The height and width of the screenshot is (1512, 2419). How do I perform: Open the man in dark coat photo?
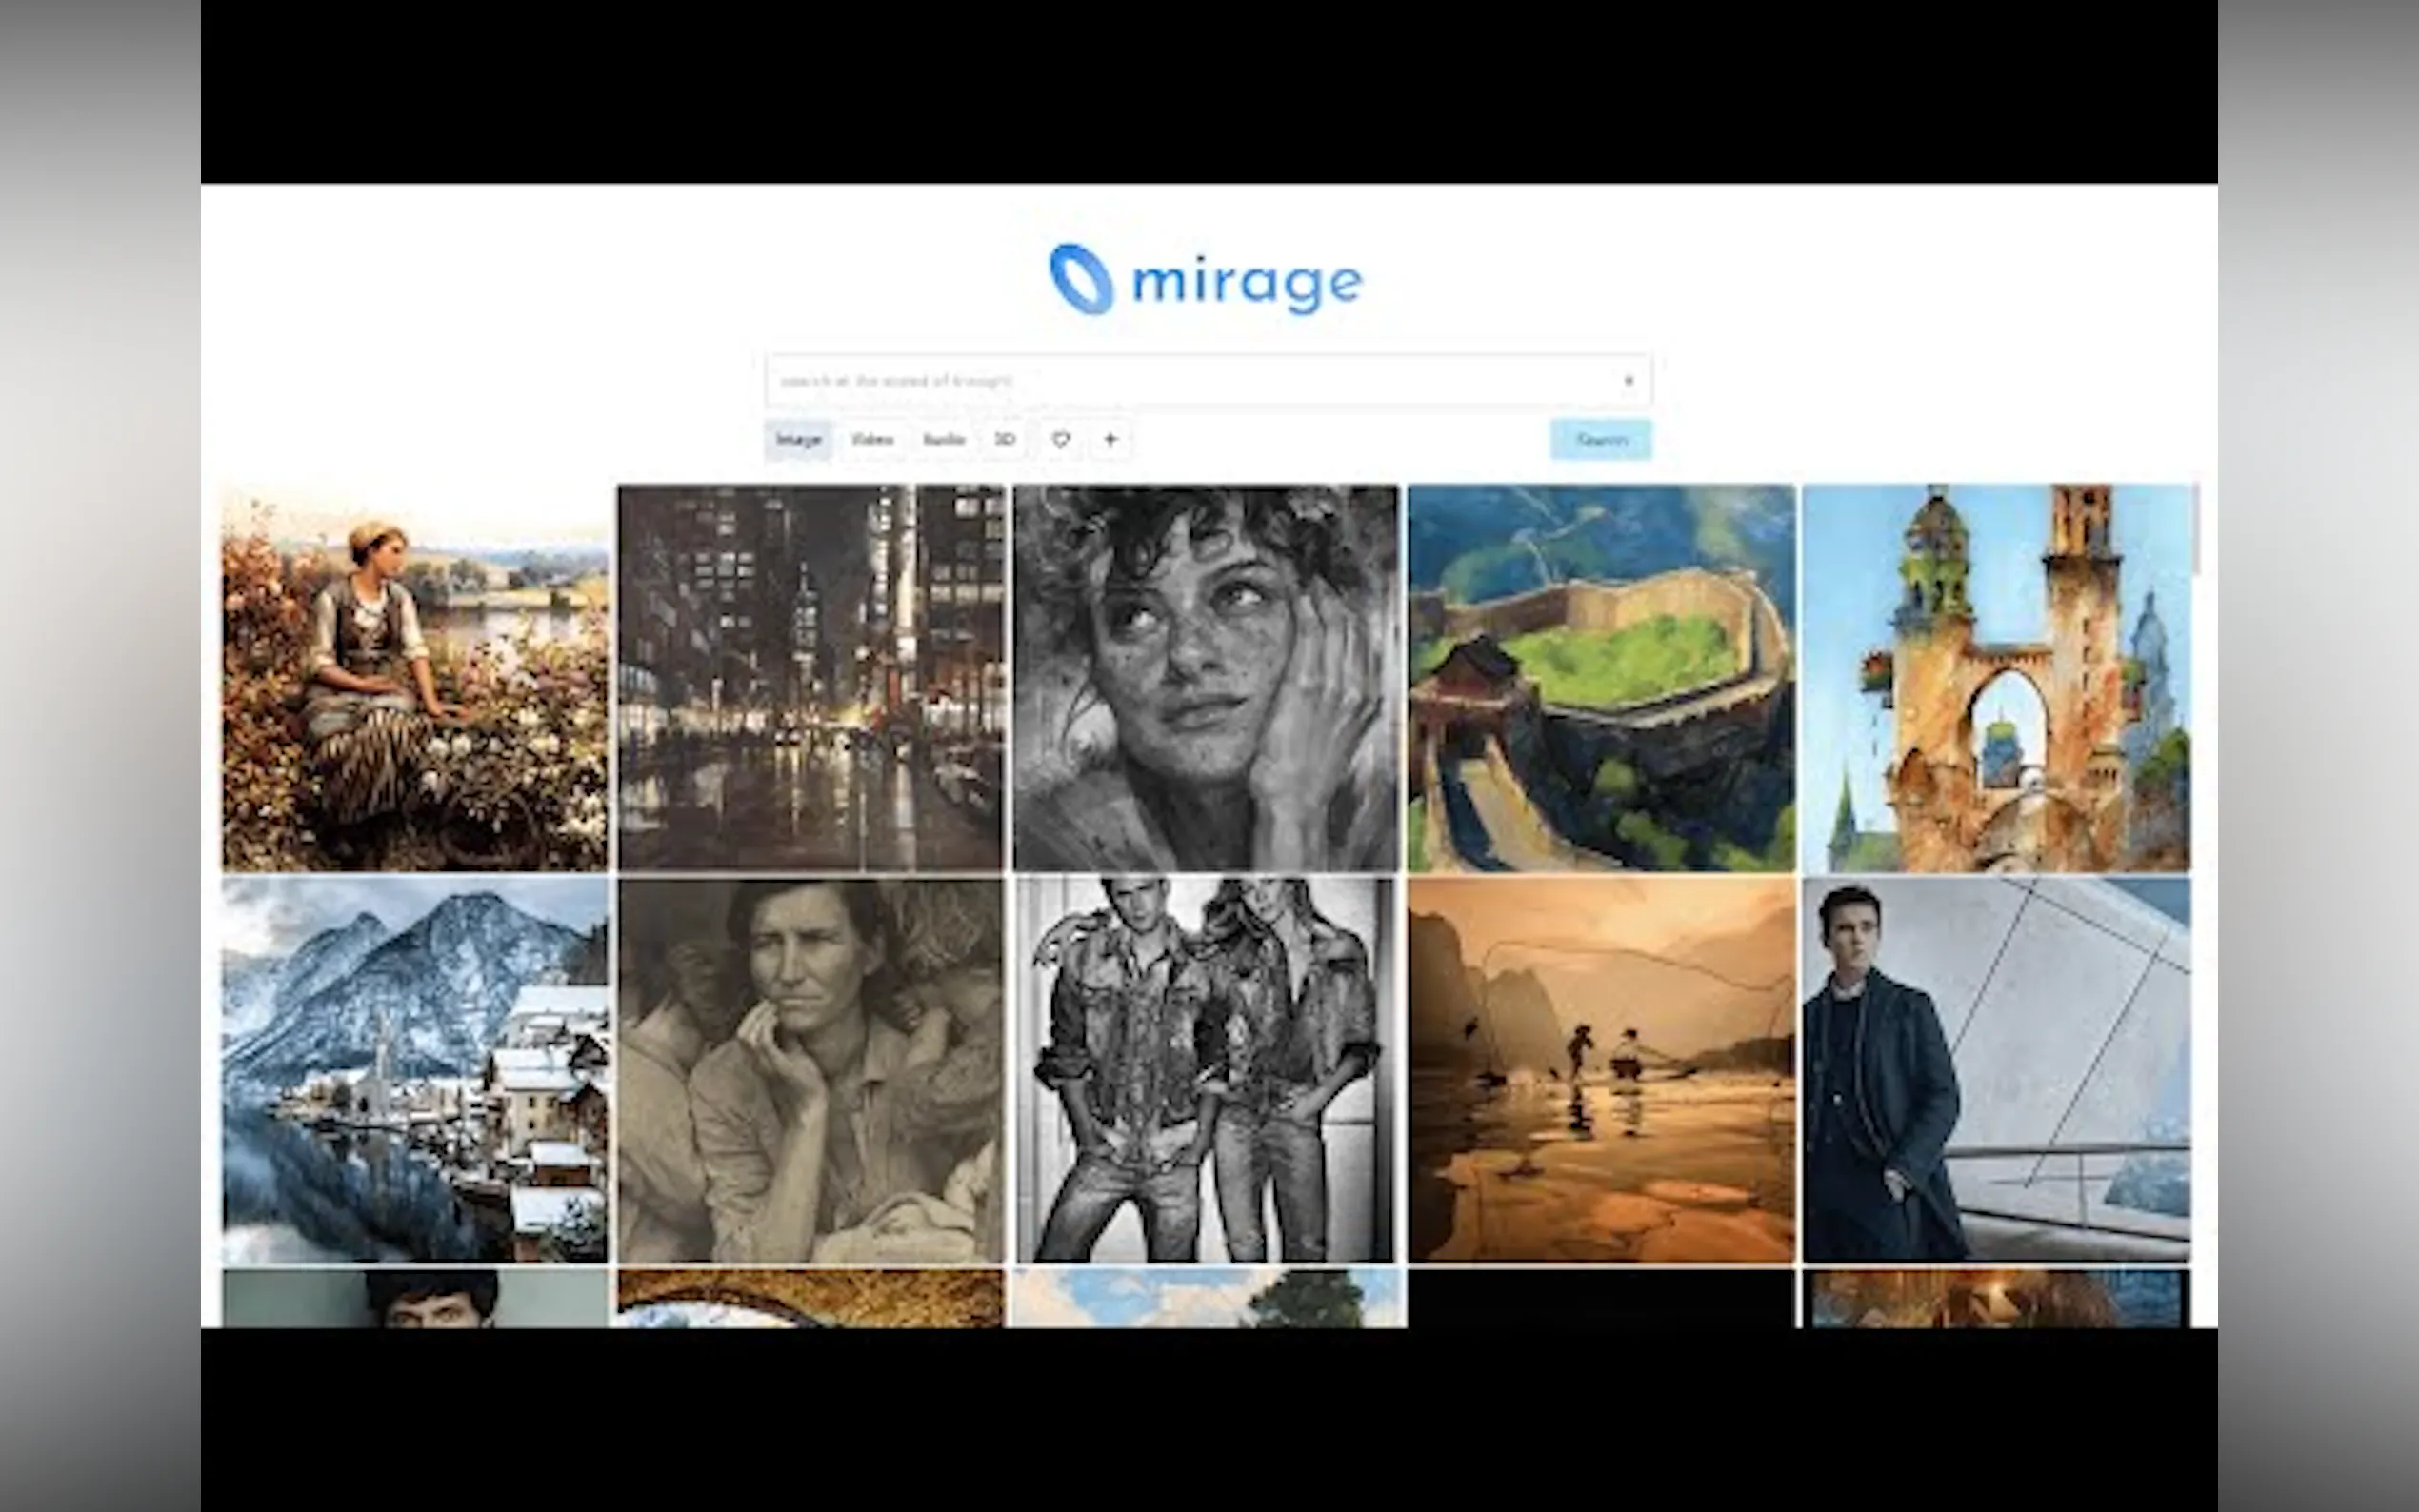pyautogui.click(x=1996, y=1070)
